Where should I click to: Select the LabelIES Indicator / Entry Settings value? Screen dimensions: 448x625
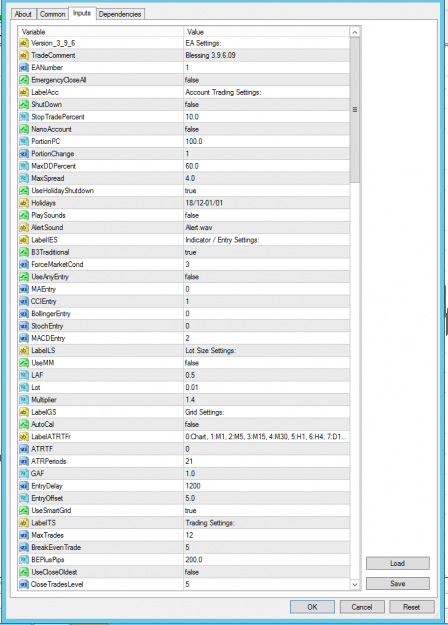(222, 240)
